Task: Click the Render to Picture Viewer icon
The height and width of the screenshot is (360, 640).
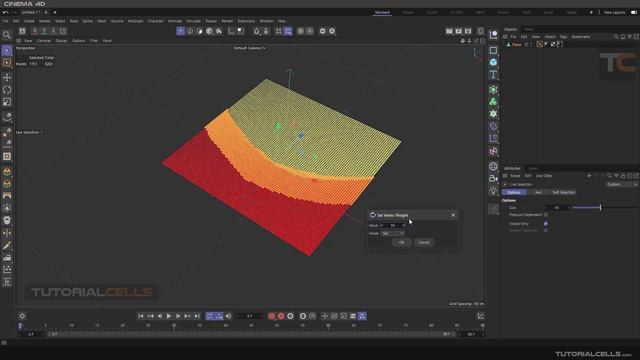Action: click(459, 31)
